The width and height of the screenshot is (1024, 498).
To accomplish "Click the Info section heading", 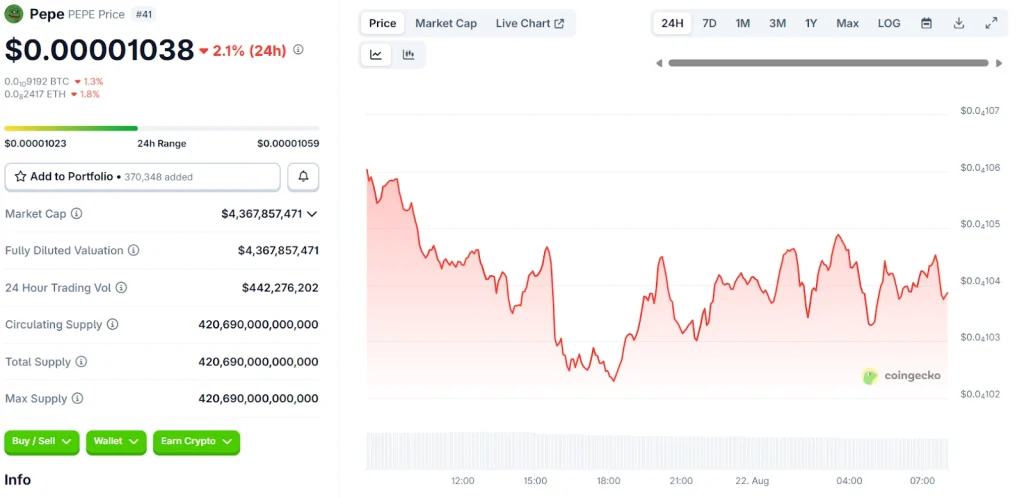I will [x=18, y=480].
